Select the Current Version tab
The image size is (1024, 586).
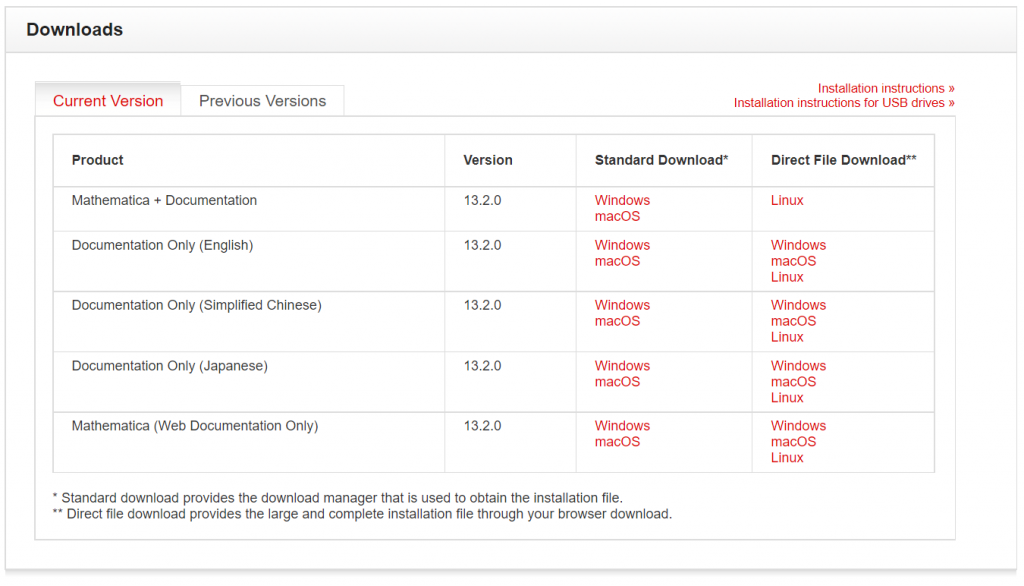pyautogui.click(x=107, y=100)
